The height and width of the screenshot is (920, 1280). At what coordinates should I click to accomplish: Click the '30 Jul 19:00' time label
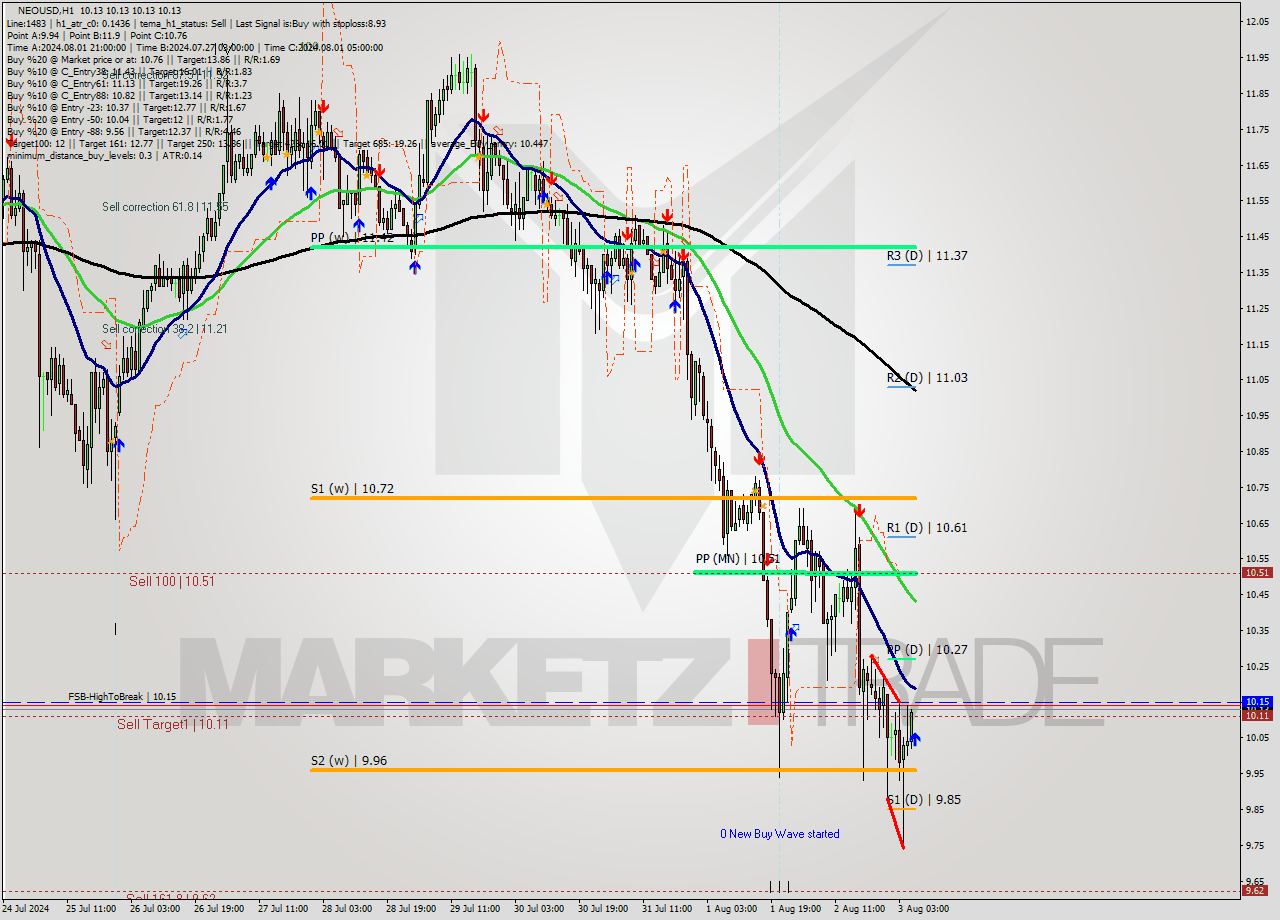click(603, 909)
